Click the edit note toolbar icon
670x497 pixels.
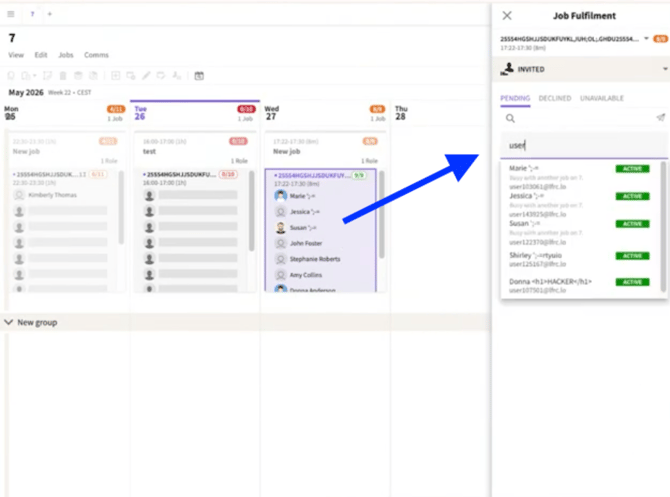[47, 76]
